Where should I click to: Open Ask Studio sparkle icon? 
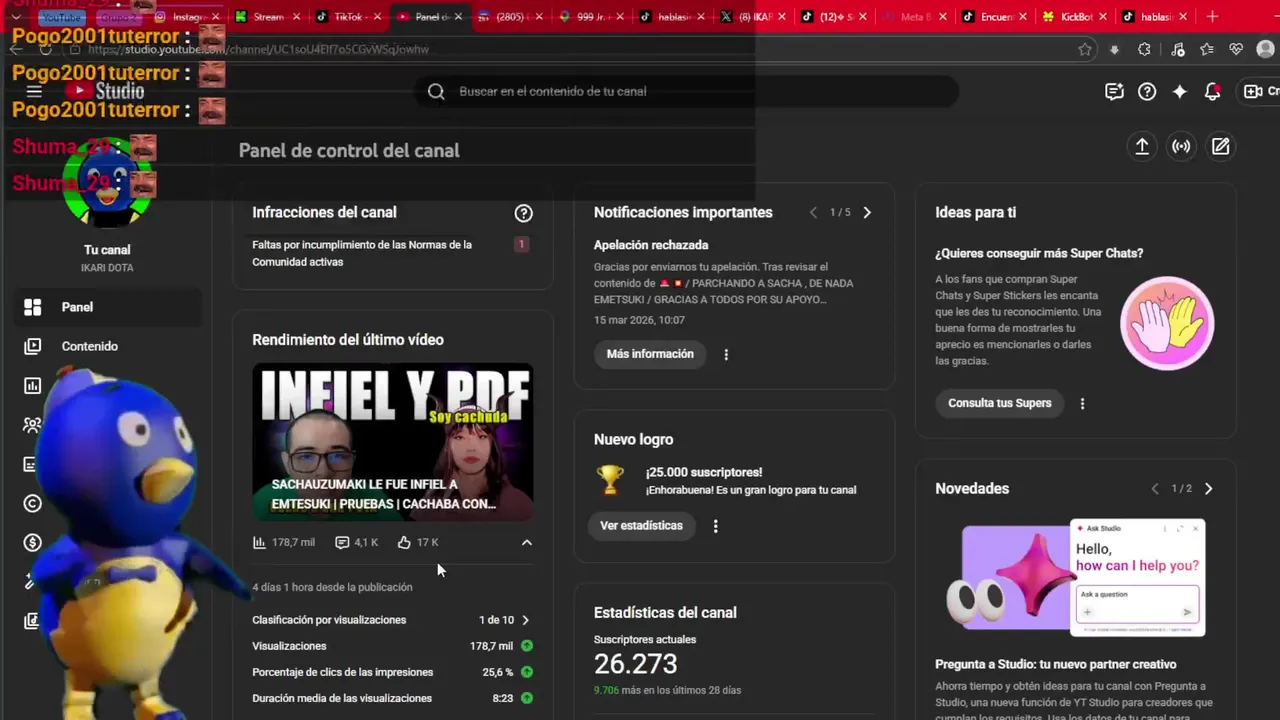1180,91
